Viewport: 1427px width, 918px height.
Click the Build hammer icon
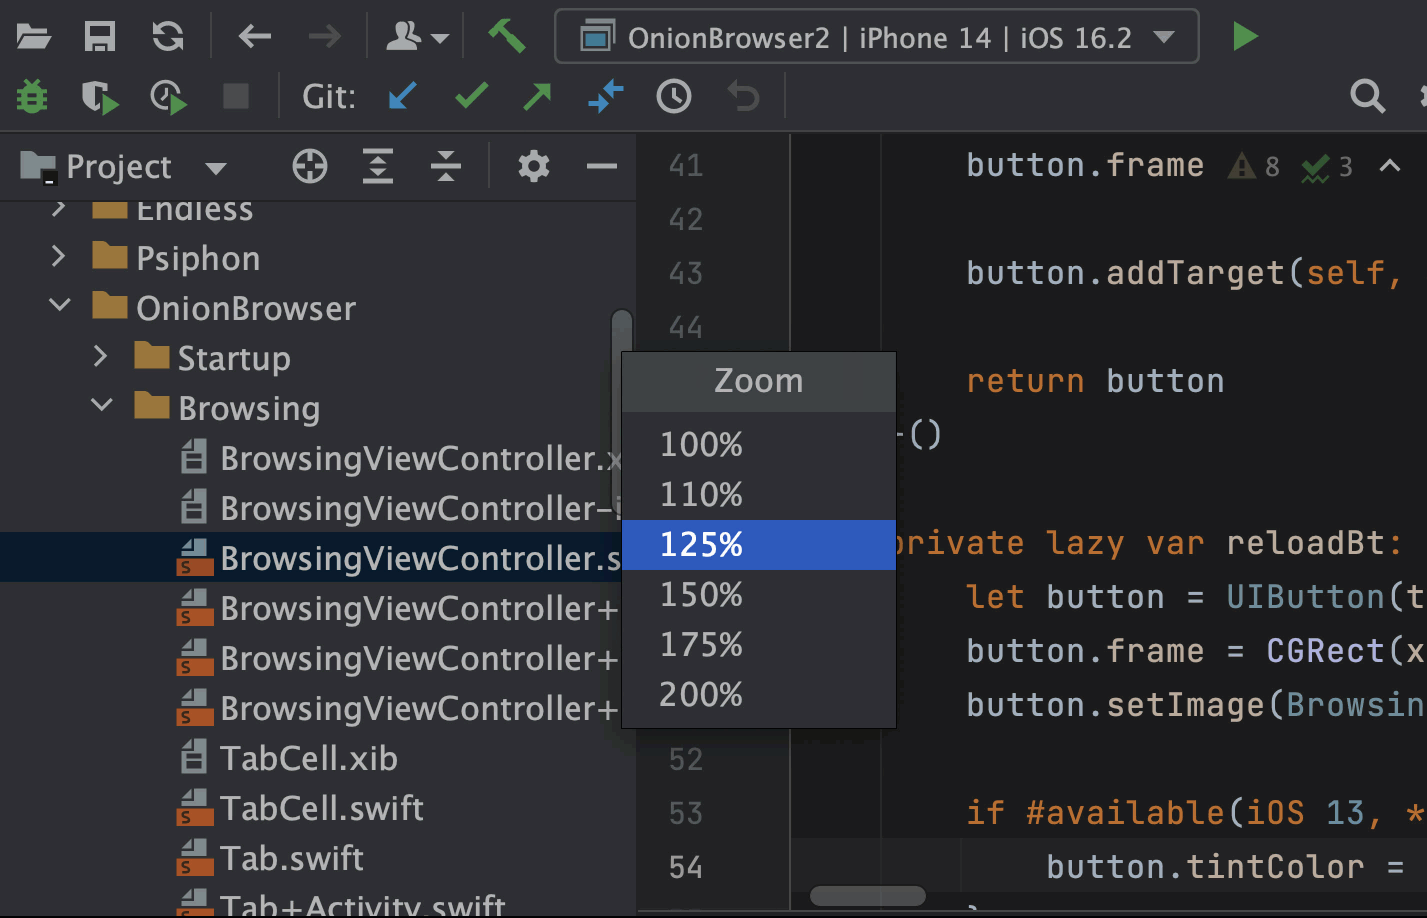pos(506,37)
